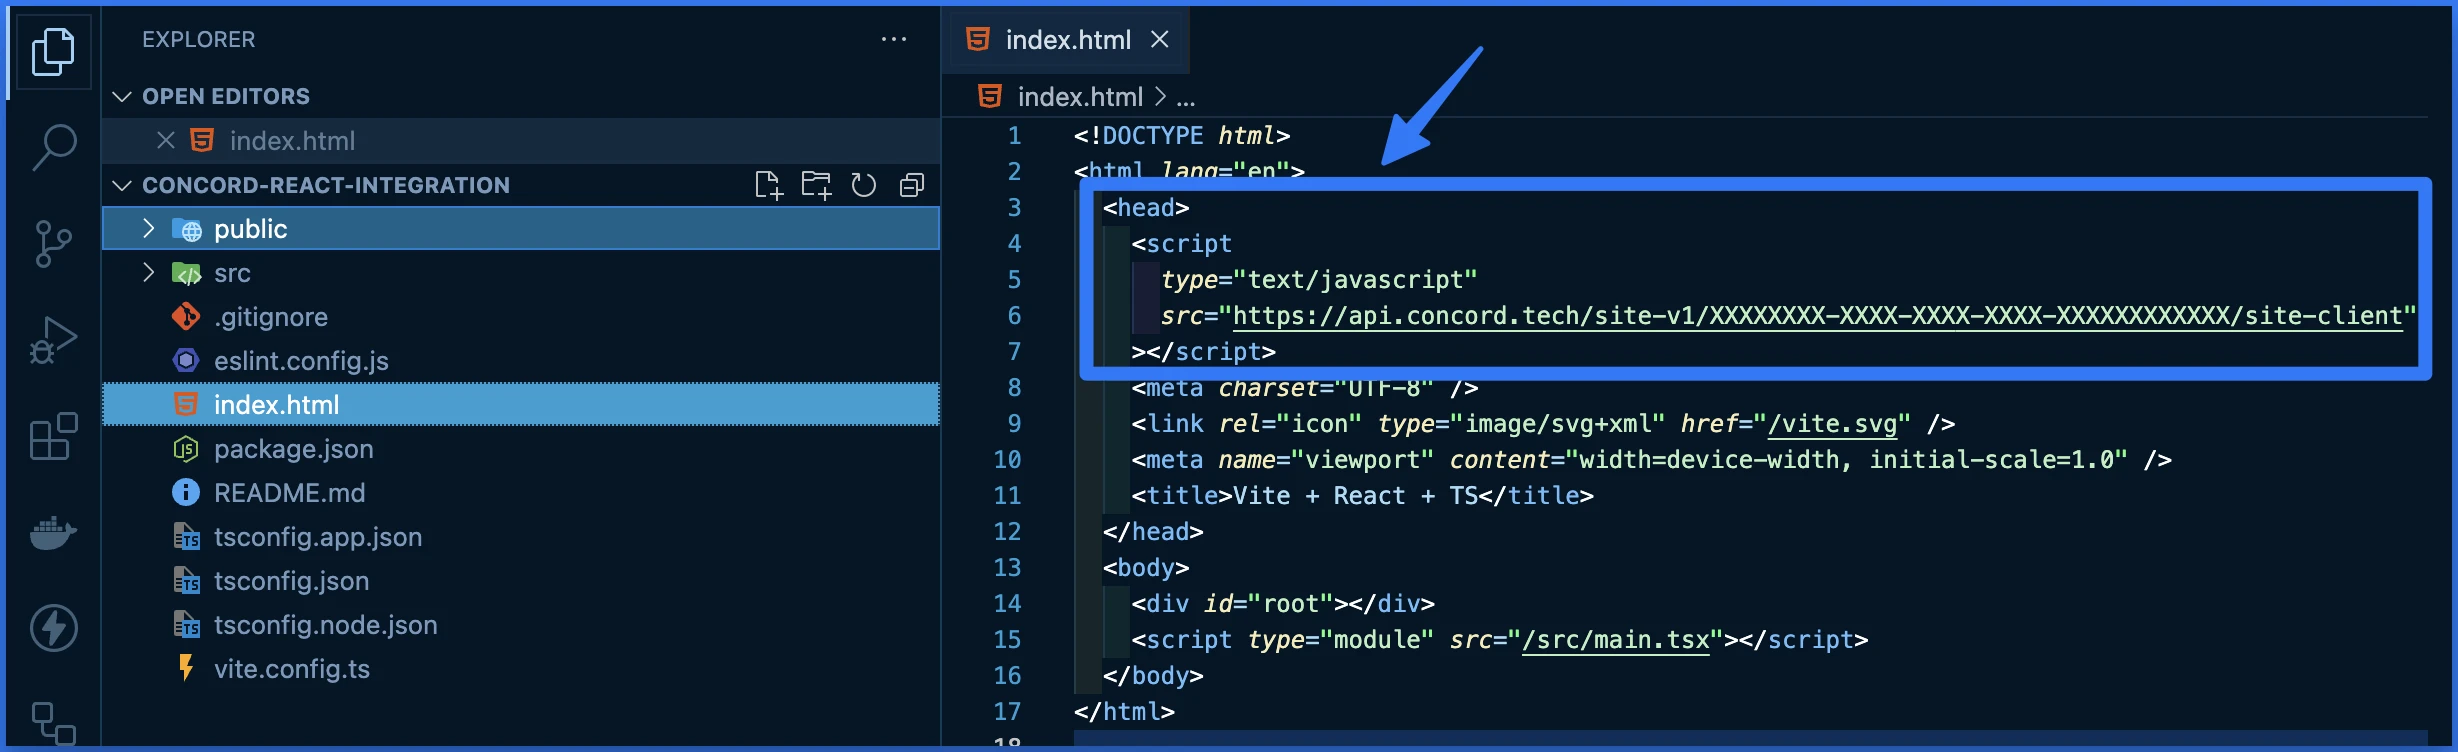Open the Extensions view
Screen dimensions: 2458x752
(x=53, y=436)
